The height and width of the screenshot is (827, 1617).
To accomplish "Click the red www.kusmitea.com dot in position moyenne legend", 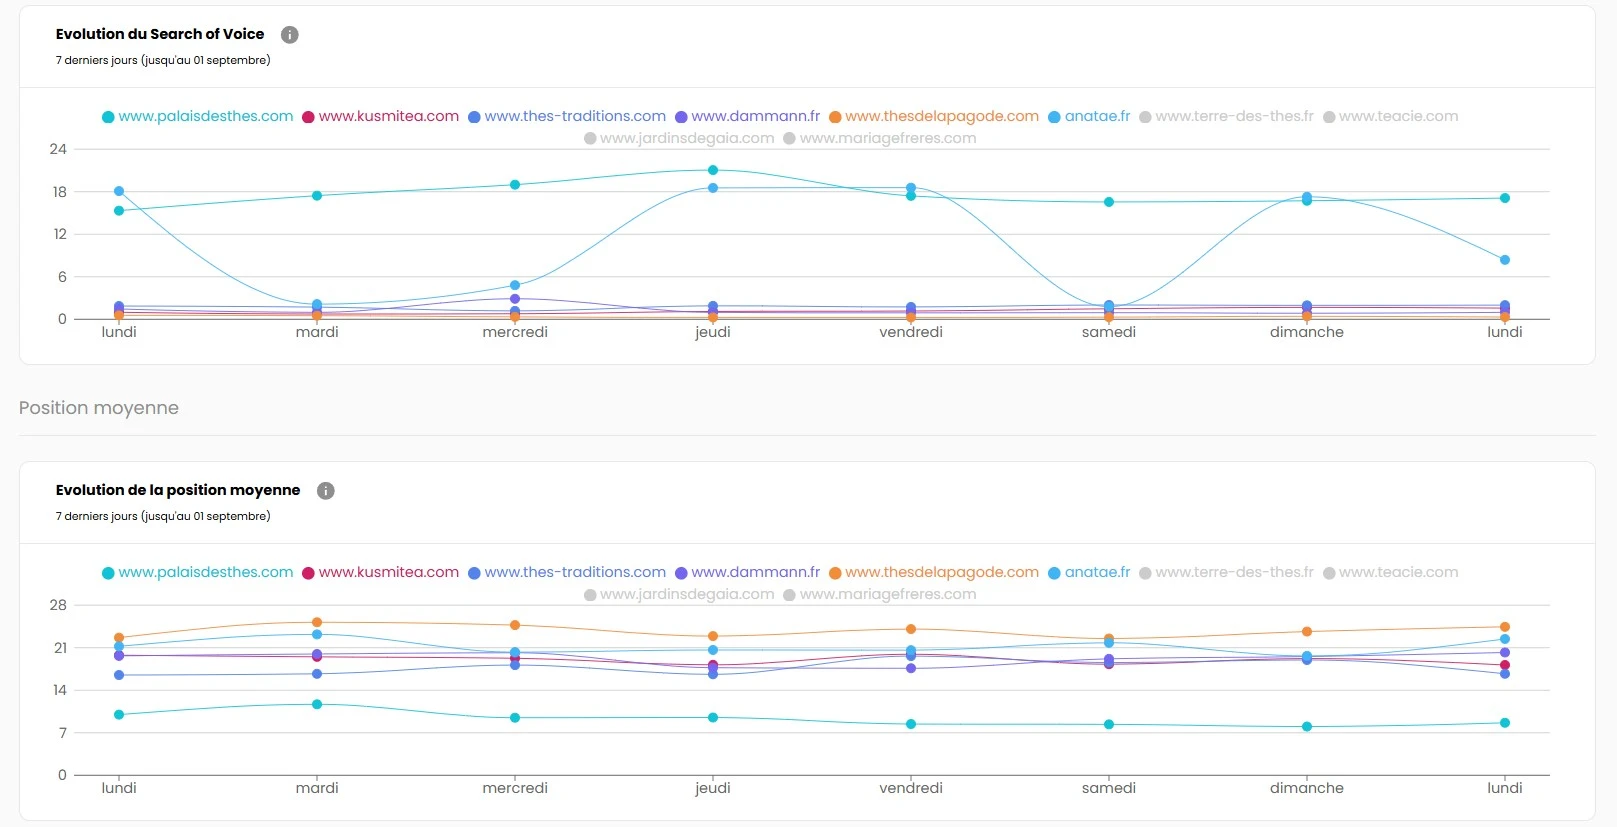I will click(x=309, y=573).
